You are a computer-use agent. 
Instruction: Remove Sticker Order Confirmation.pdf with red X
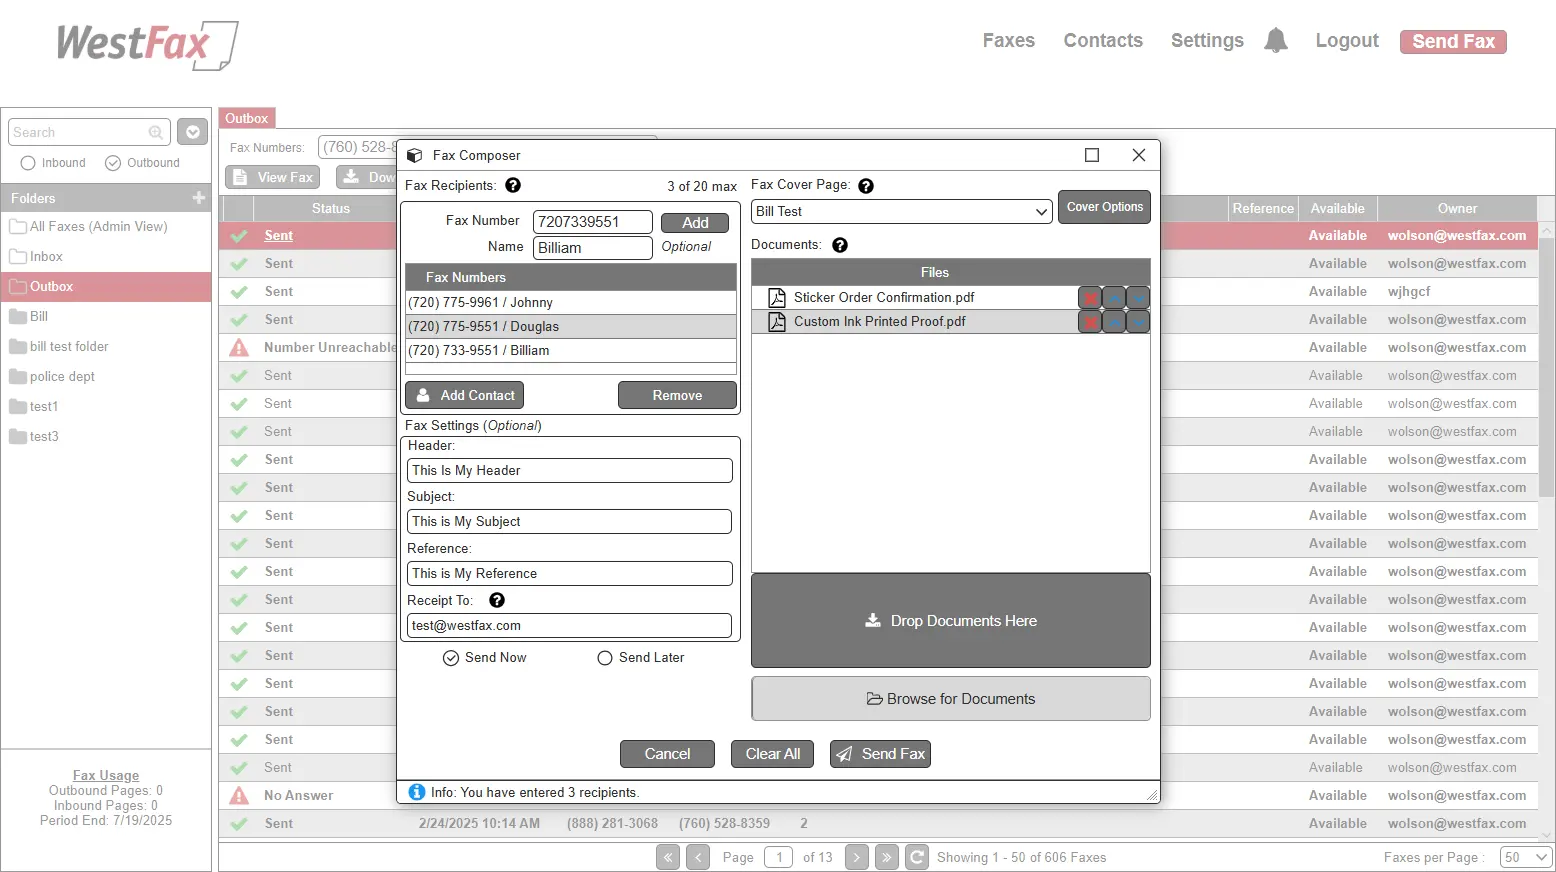1090,298
